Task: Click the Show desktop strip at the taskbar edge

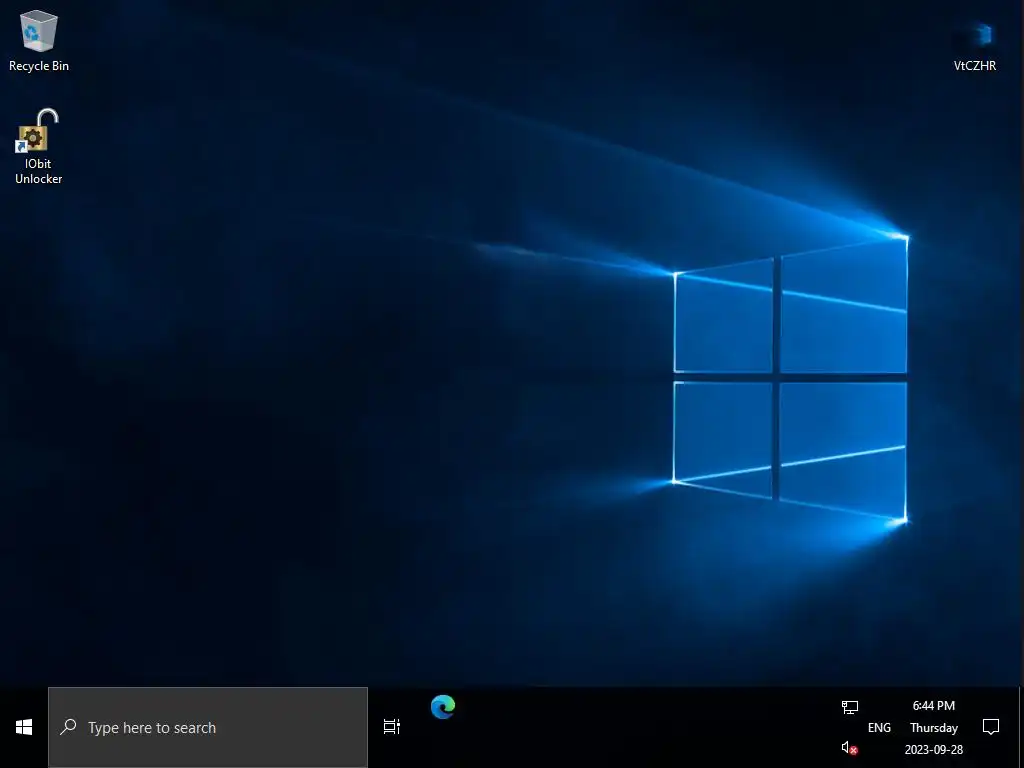Action: [1021, 728]
